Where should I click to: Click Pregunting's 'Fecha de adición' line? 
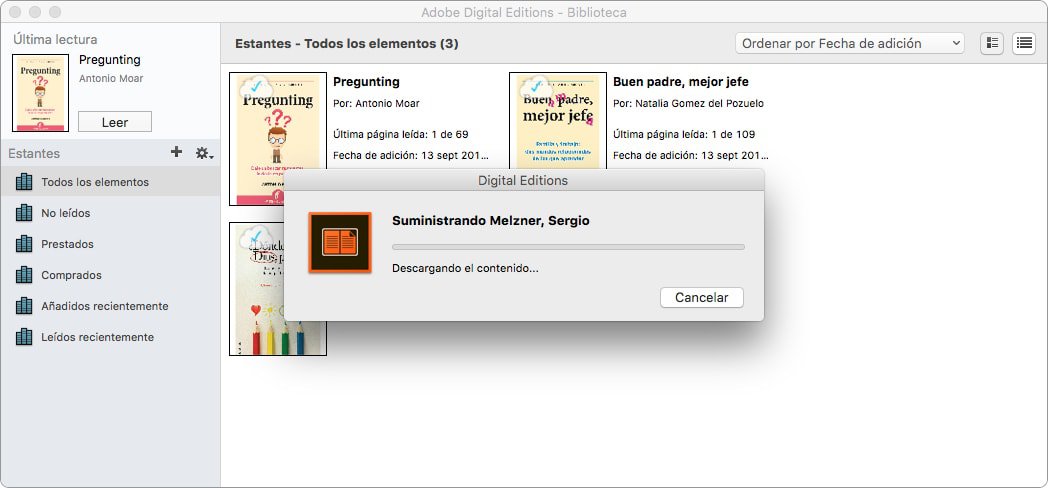click(410, 155)
